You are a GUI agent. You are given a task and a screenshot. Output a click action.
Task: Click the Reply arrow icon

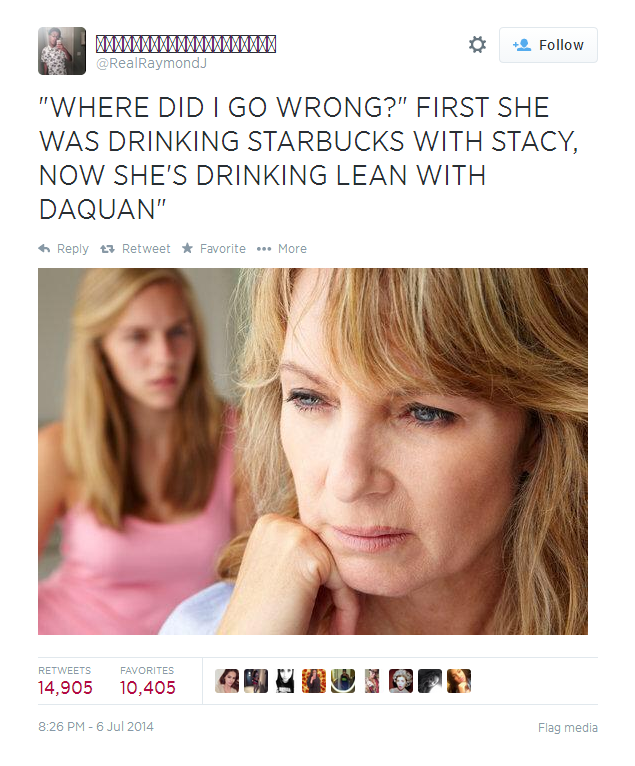[x=44, y=249]
